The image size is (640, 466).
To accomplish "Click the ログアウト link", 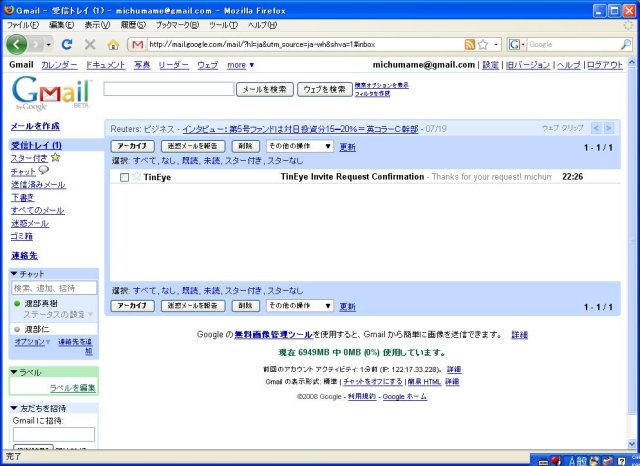I will tap(605, 65).
